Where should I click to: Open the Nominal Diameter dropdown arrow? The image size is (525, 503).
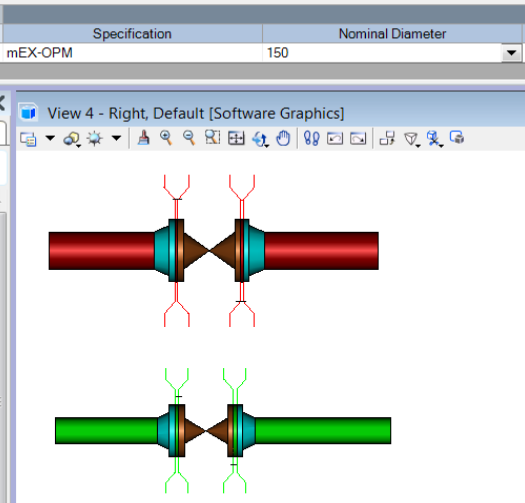pos(511,53)
